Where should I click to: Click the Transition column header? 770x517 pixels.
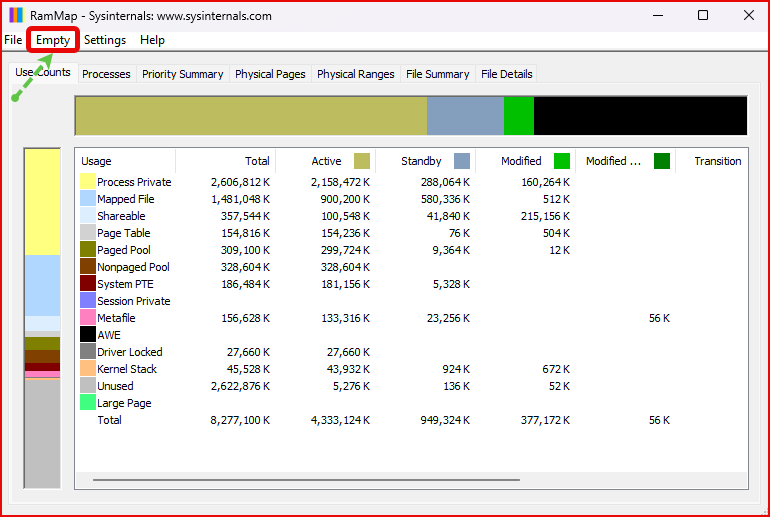point(712,161)
